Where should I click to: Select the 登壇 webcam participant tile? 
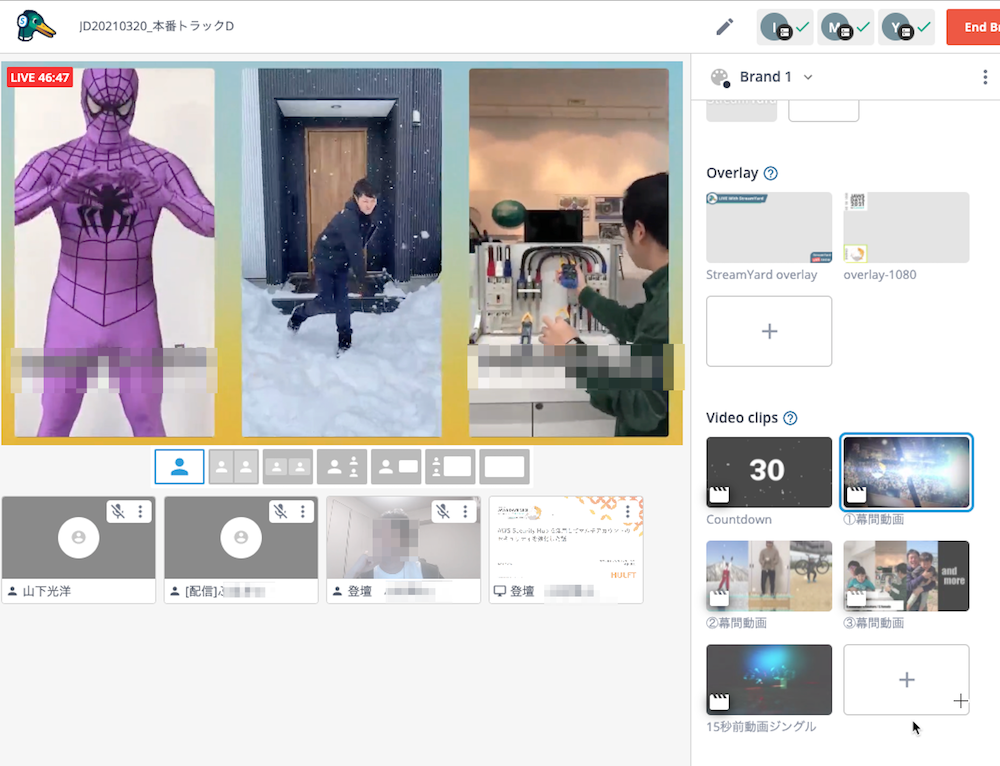403,550
